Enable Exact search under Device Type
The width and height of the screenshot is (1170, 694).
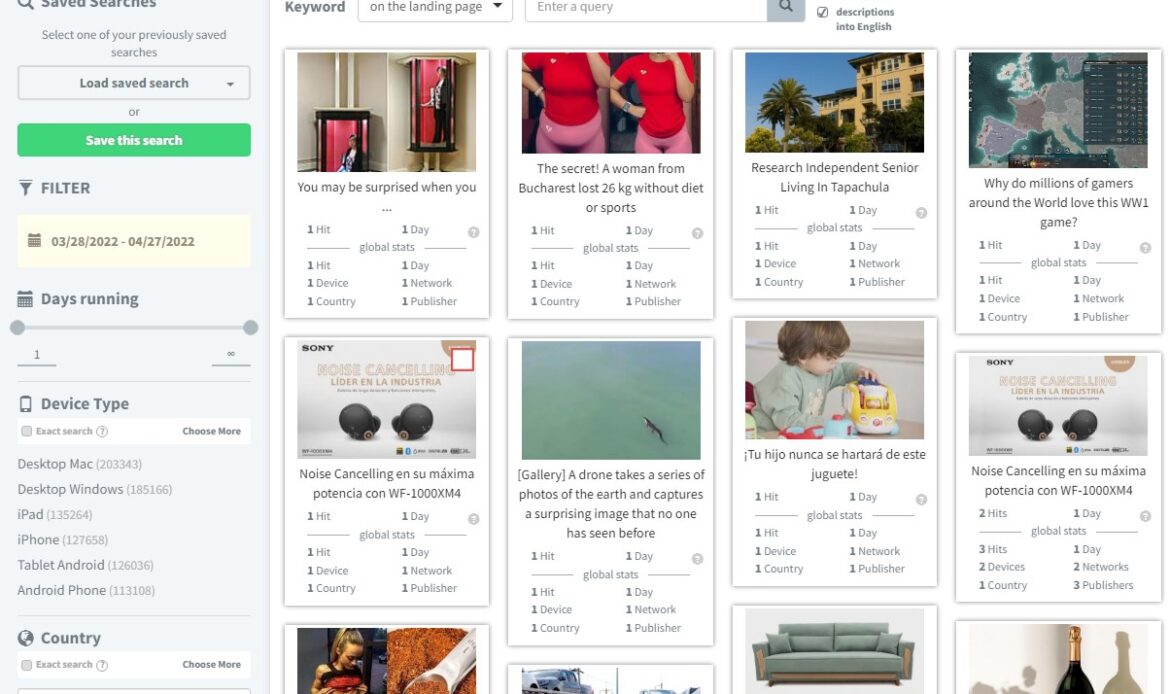click(x=27, y=431)
